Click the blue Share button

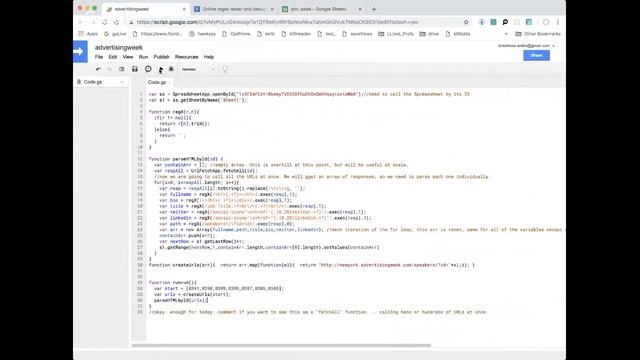pos(536,56)
